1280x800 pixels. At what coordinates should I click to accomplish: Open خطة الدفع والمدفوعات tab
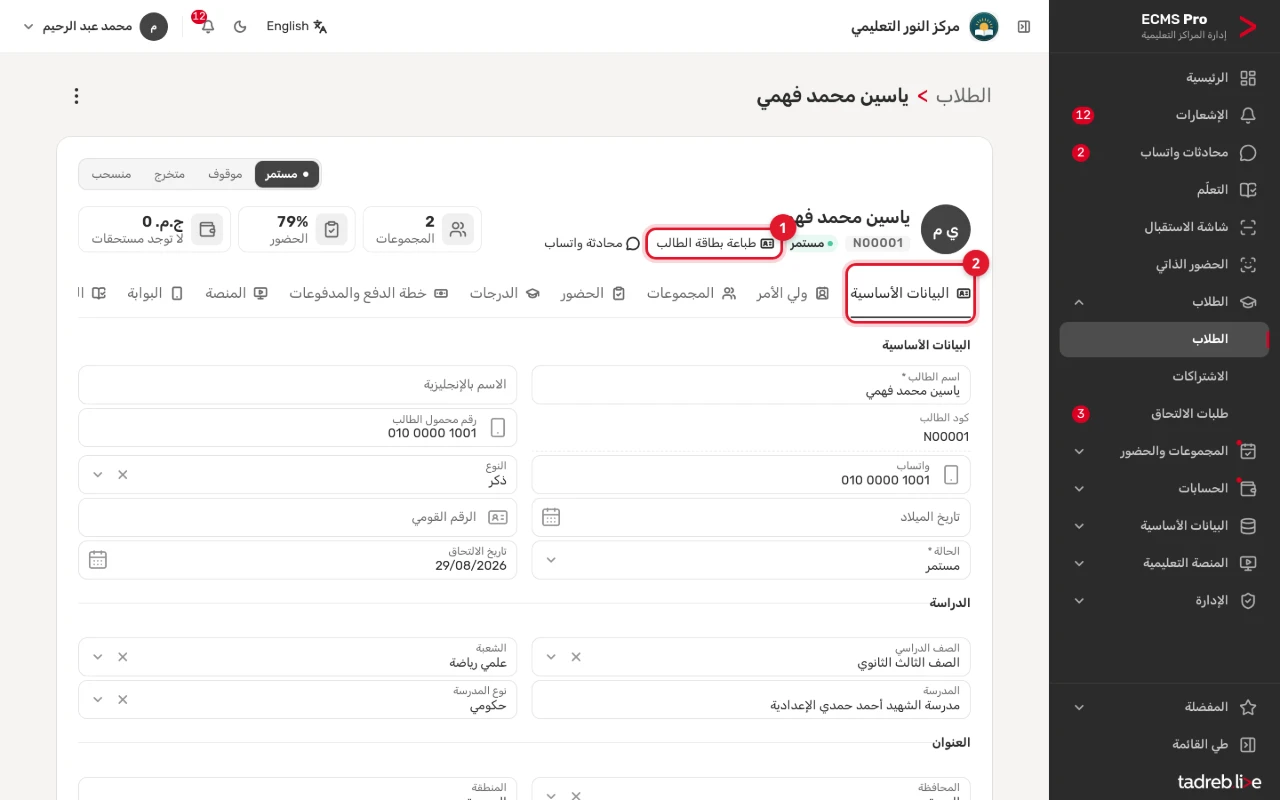pyautogui.click(x=369, y=293)
